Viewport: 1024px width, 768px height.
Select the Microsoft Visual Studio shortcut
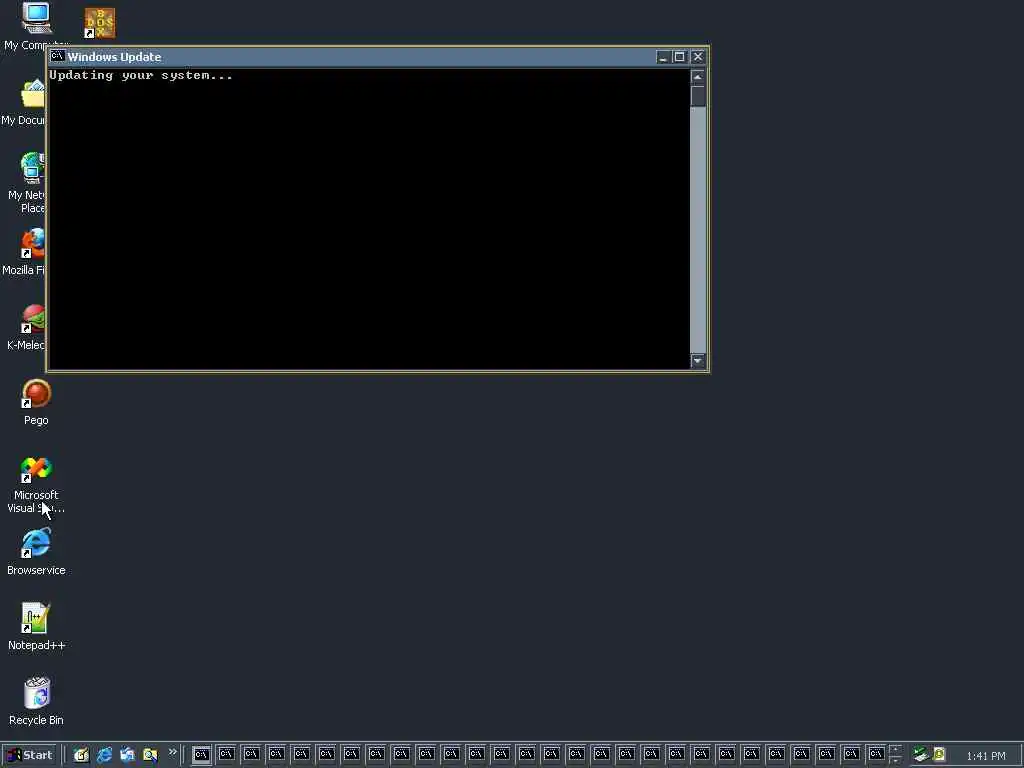point(36,469)
